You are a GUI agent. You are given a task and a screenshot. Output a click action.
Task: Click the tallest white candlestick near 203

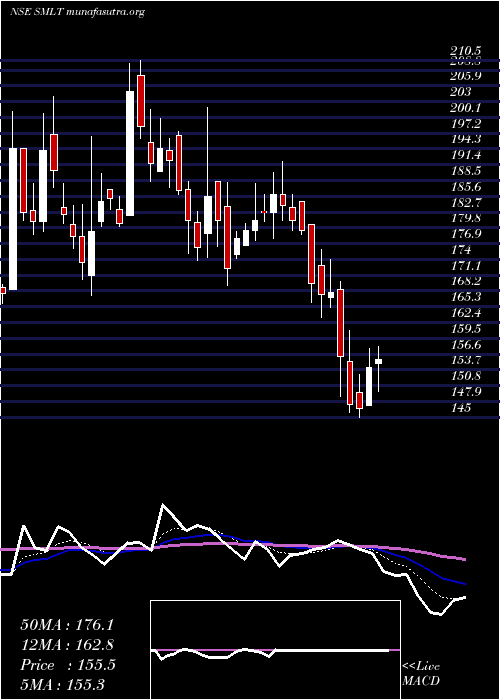(x=130, y=154)
